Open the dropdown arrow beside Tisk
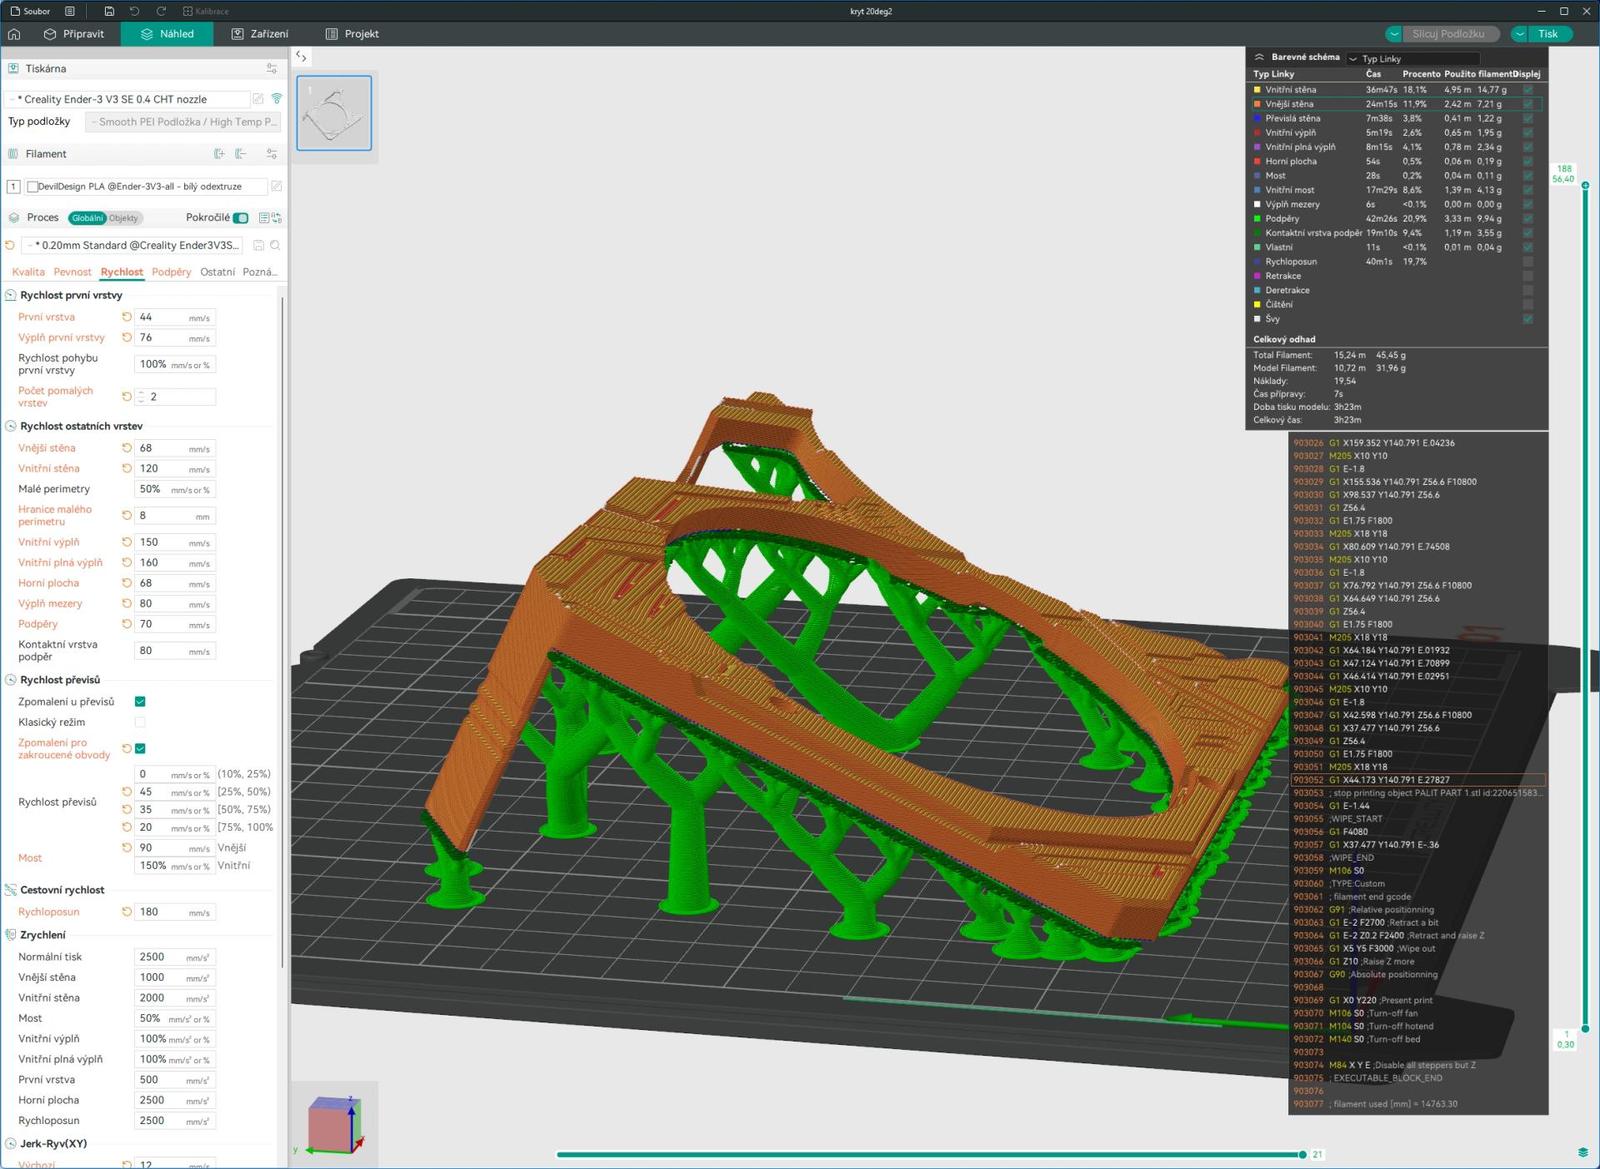1600x1169 pixels. pos(1520,34)
